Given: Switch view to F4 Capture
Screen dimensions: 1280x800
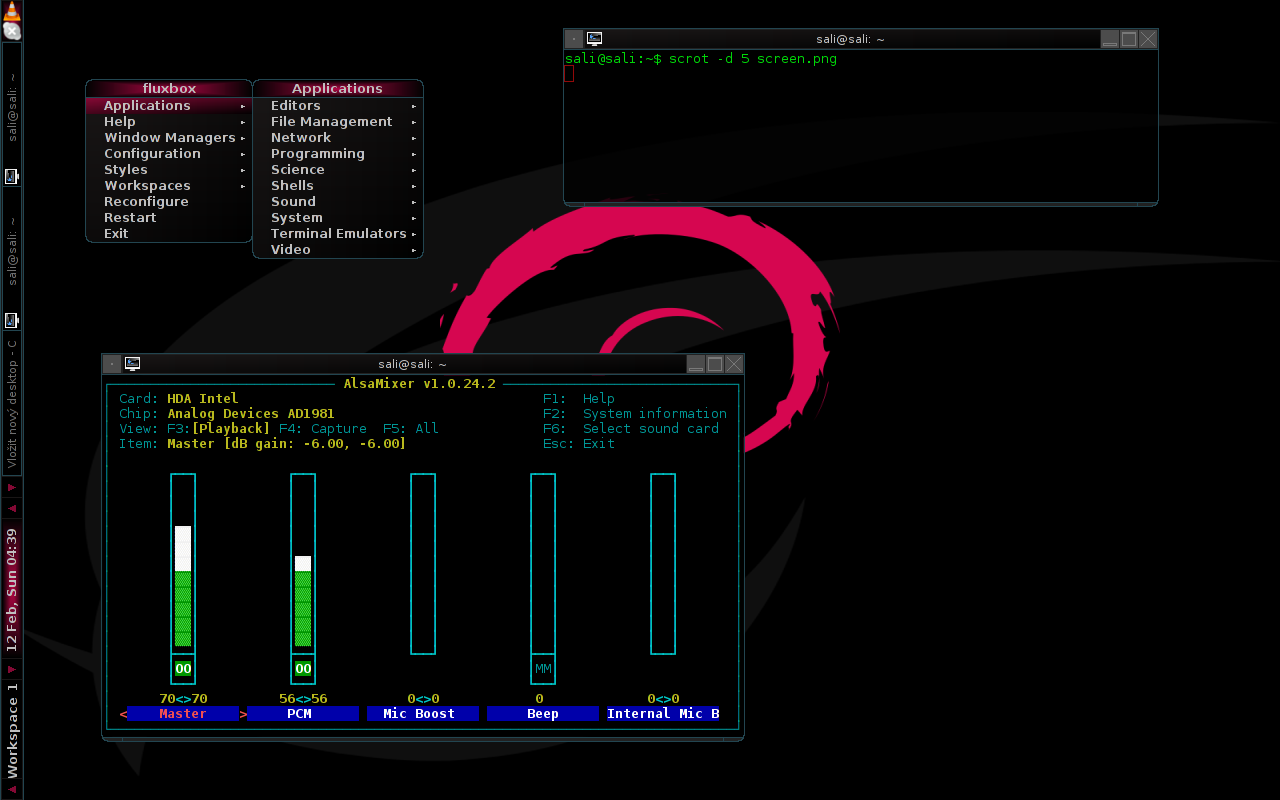Looking at the screenshot, I should pos(323,428).
